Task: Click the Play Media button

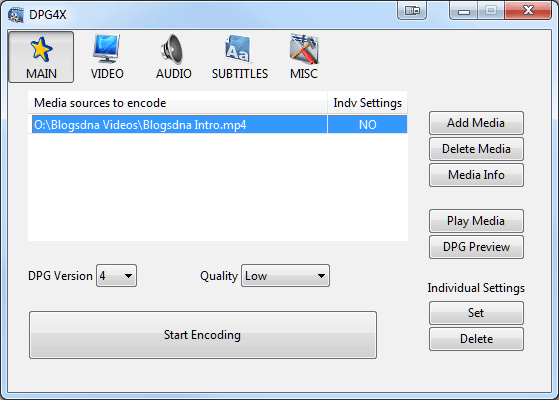Action: (x=476, y=221)
